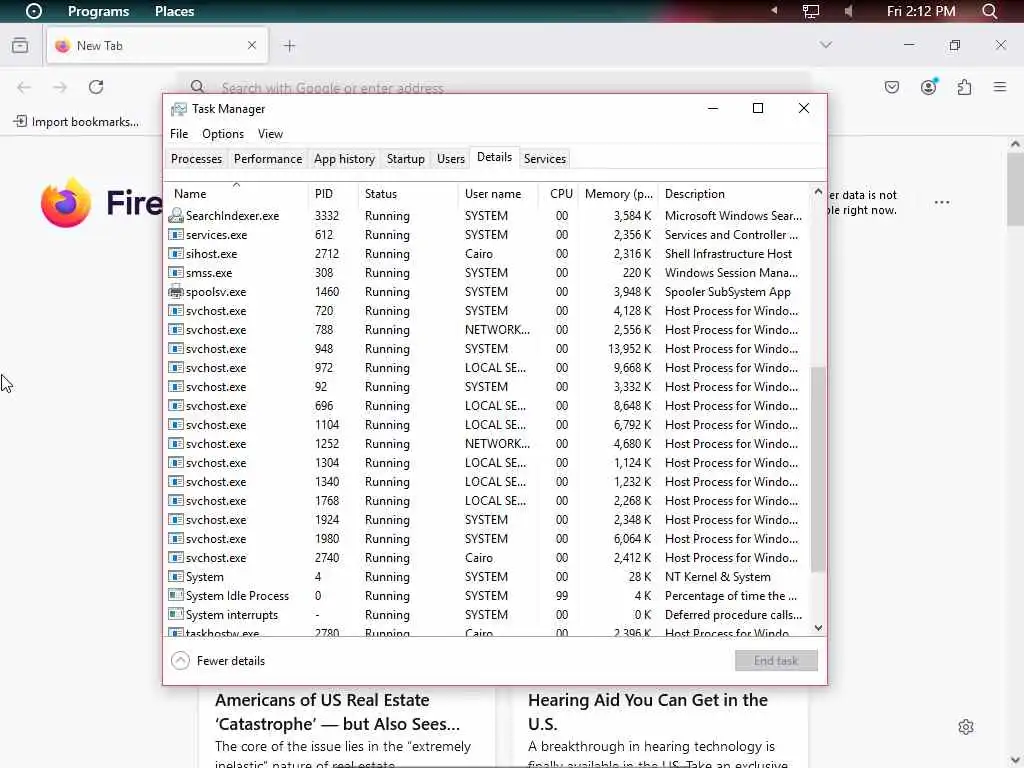Switch to the App history tab
Screen dimensions: 1024x768
(344, 159)
